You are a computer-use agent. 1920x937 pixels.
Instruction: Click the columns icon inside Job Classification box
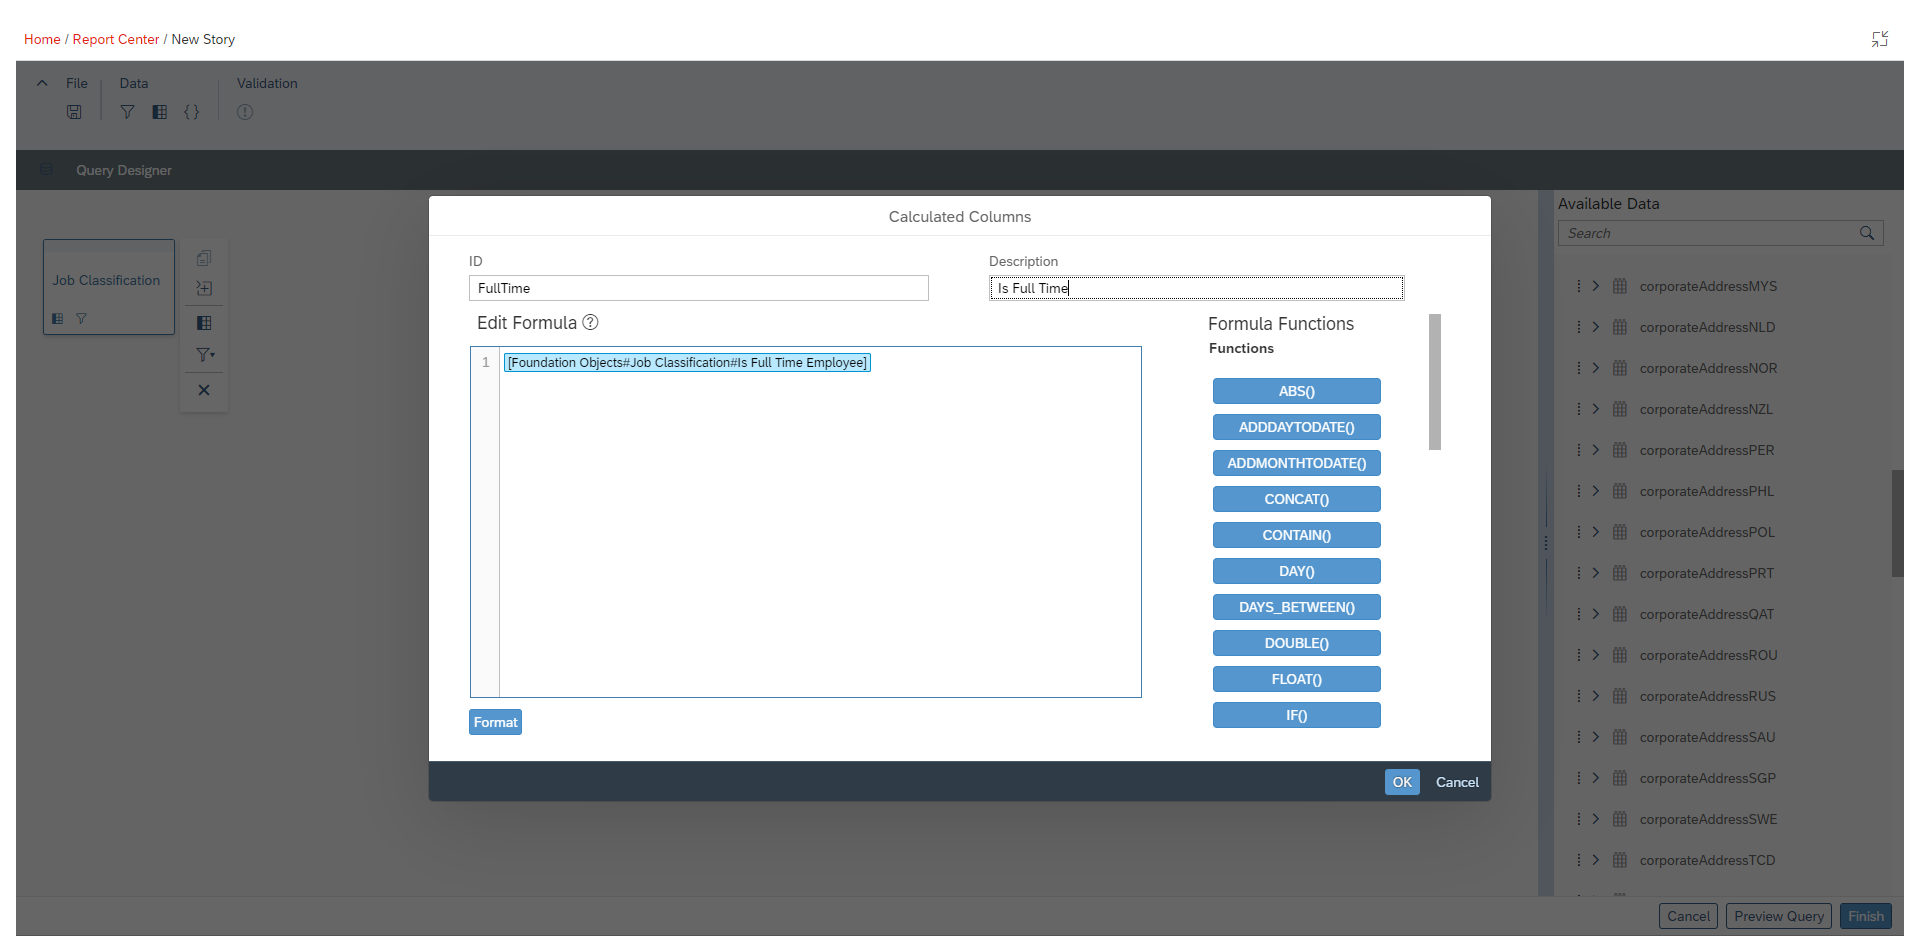coord(58,319)
